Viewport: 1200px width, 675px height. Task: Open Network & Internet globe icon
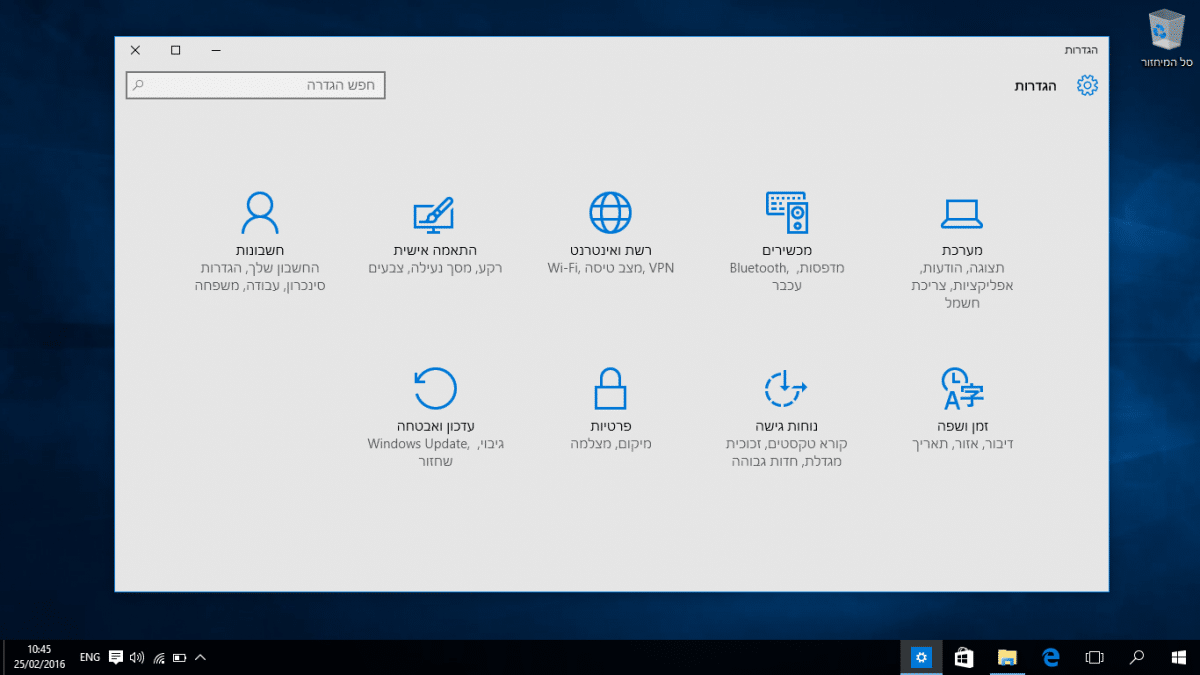610,213
